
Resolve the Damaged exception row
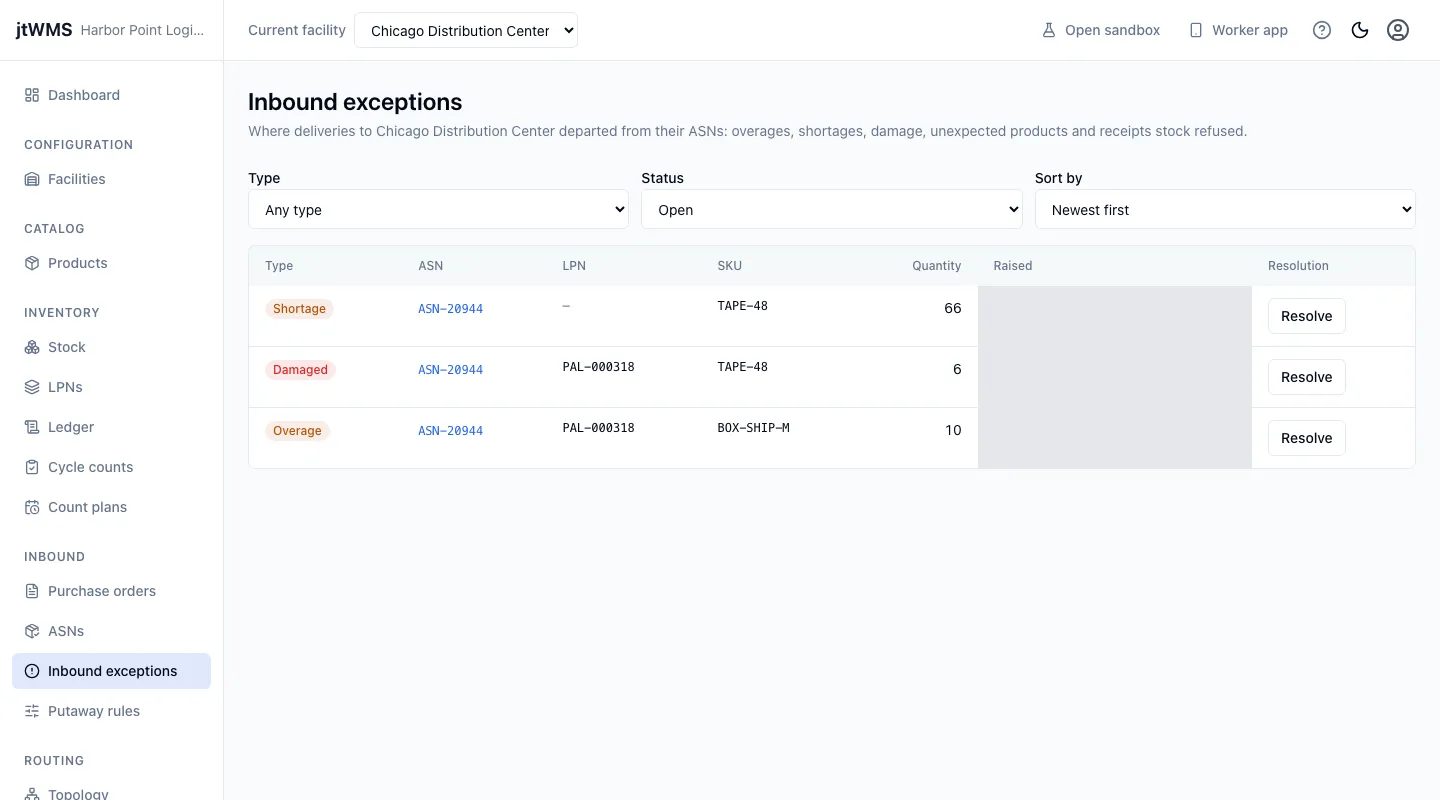click(1307, 377)
